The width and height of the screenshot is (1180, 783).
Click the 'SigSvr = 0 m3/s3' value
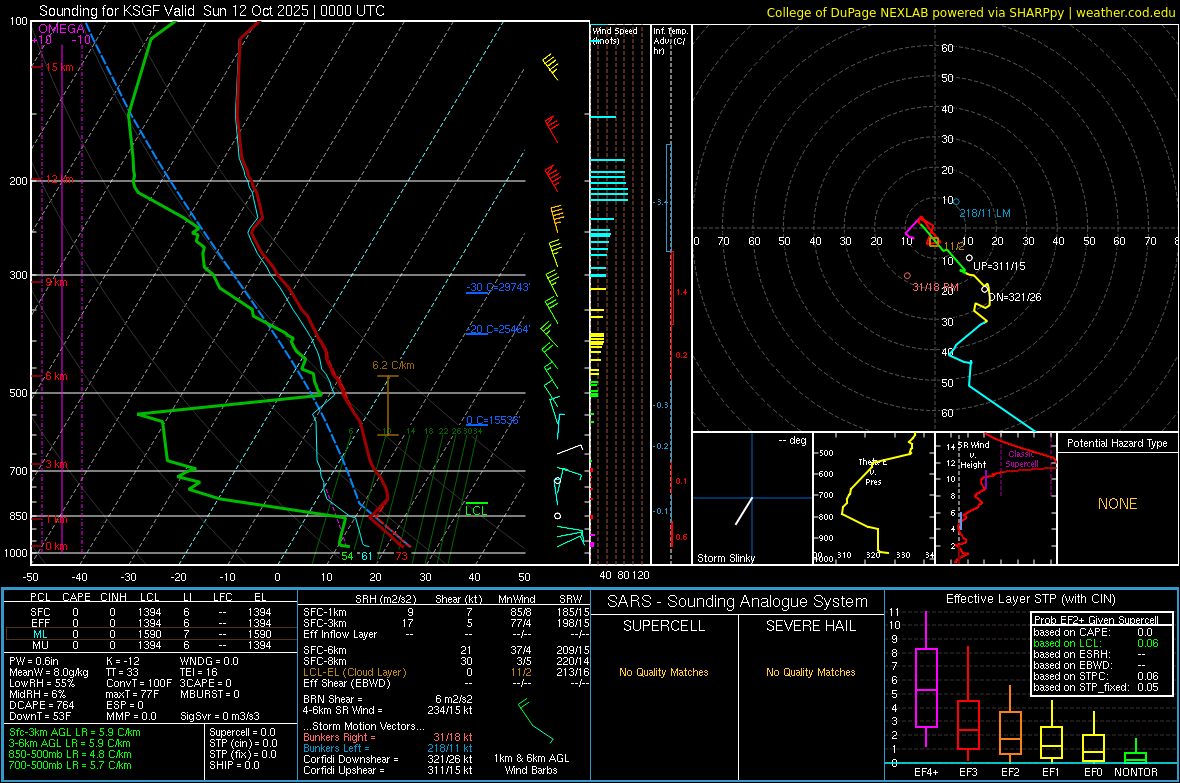pos(220,716)
